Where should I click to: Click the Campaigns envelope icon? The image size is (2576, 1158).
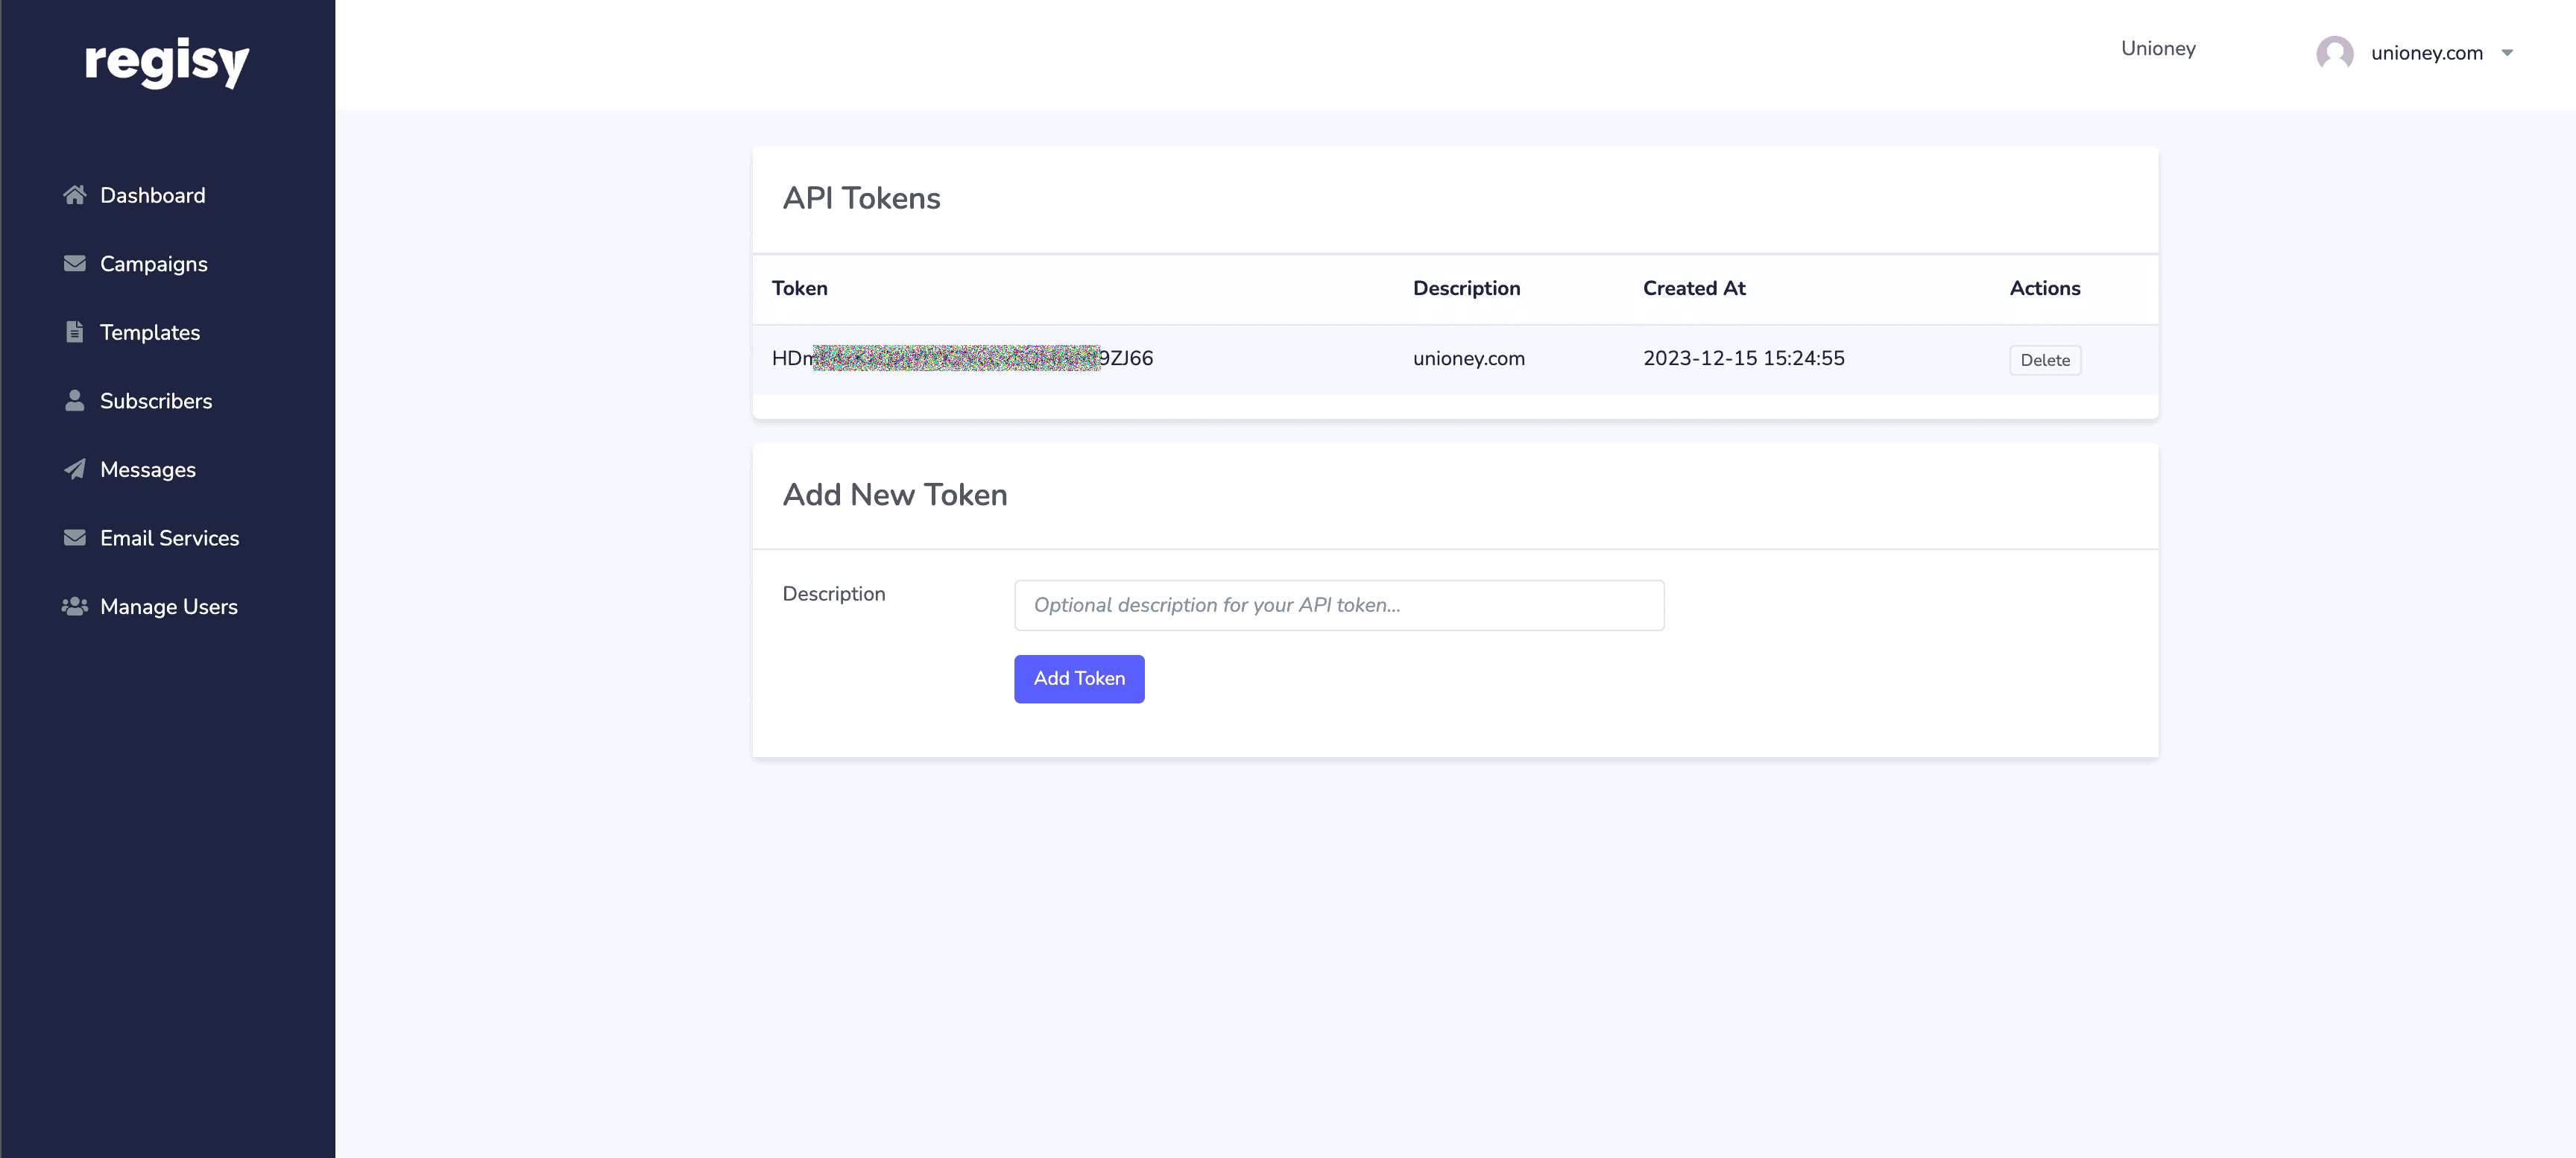(75, 264)
